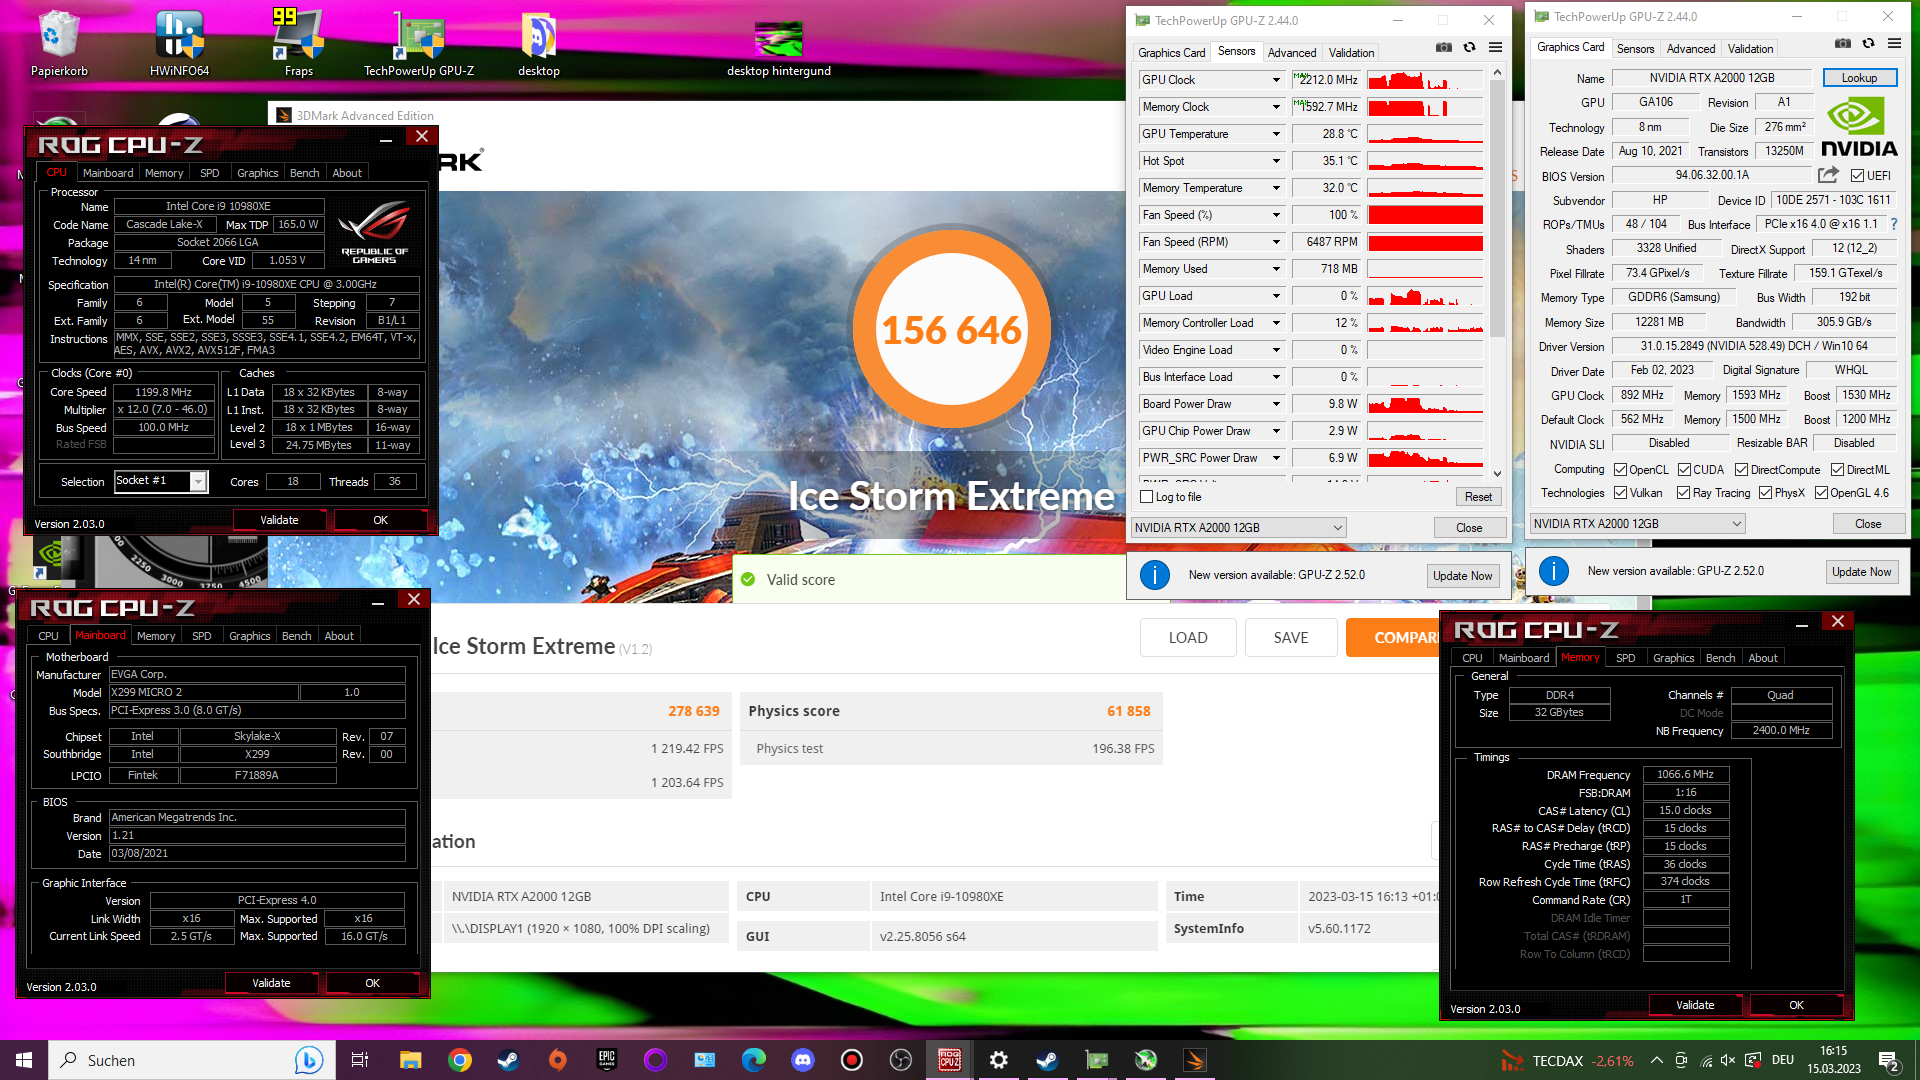Screen dimensions: 1920x1080
Task: Click SAVE button in 3DMark
Action: pyautogui.click(x=1291, y=638)
